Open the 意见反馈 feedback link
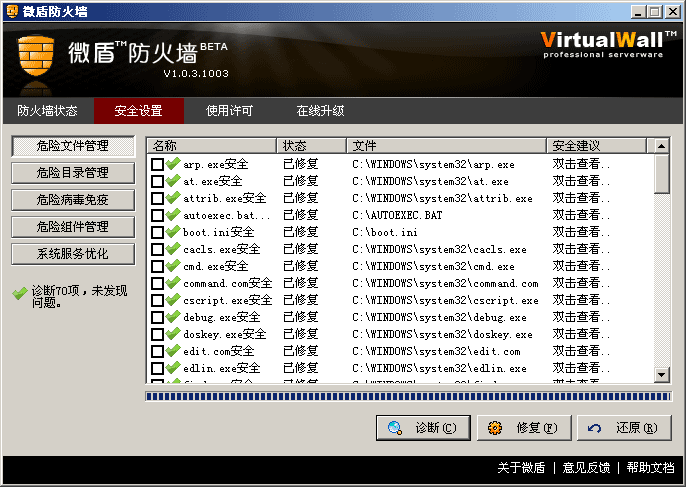 tap(586, 468)
